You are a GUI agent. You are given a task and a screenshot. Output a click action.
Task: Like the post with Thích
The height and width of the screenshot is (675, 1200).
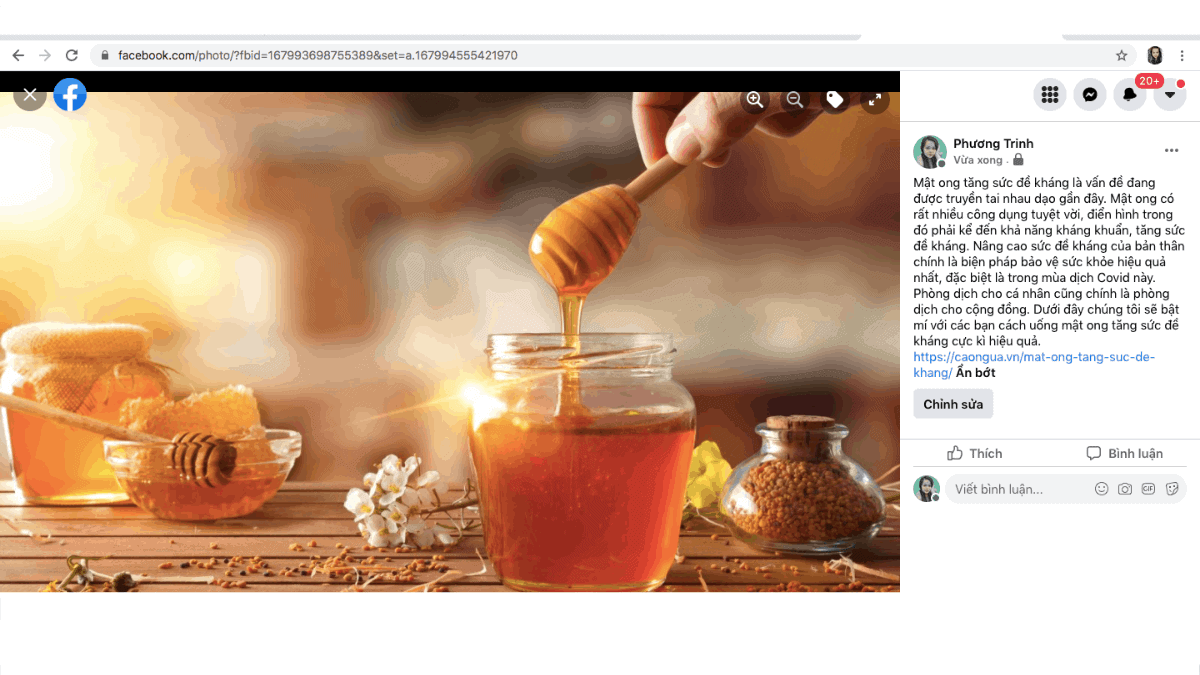974,453
